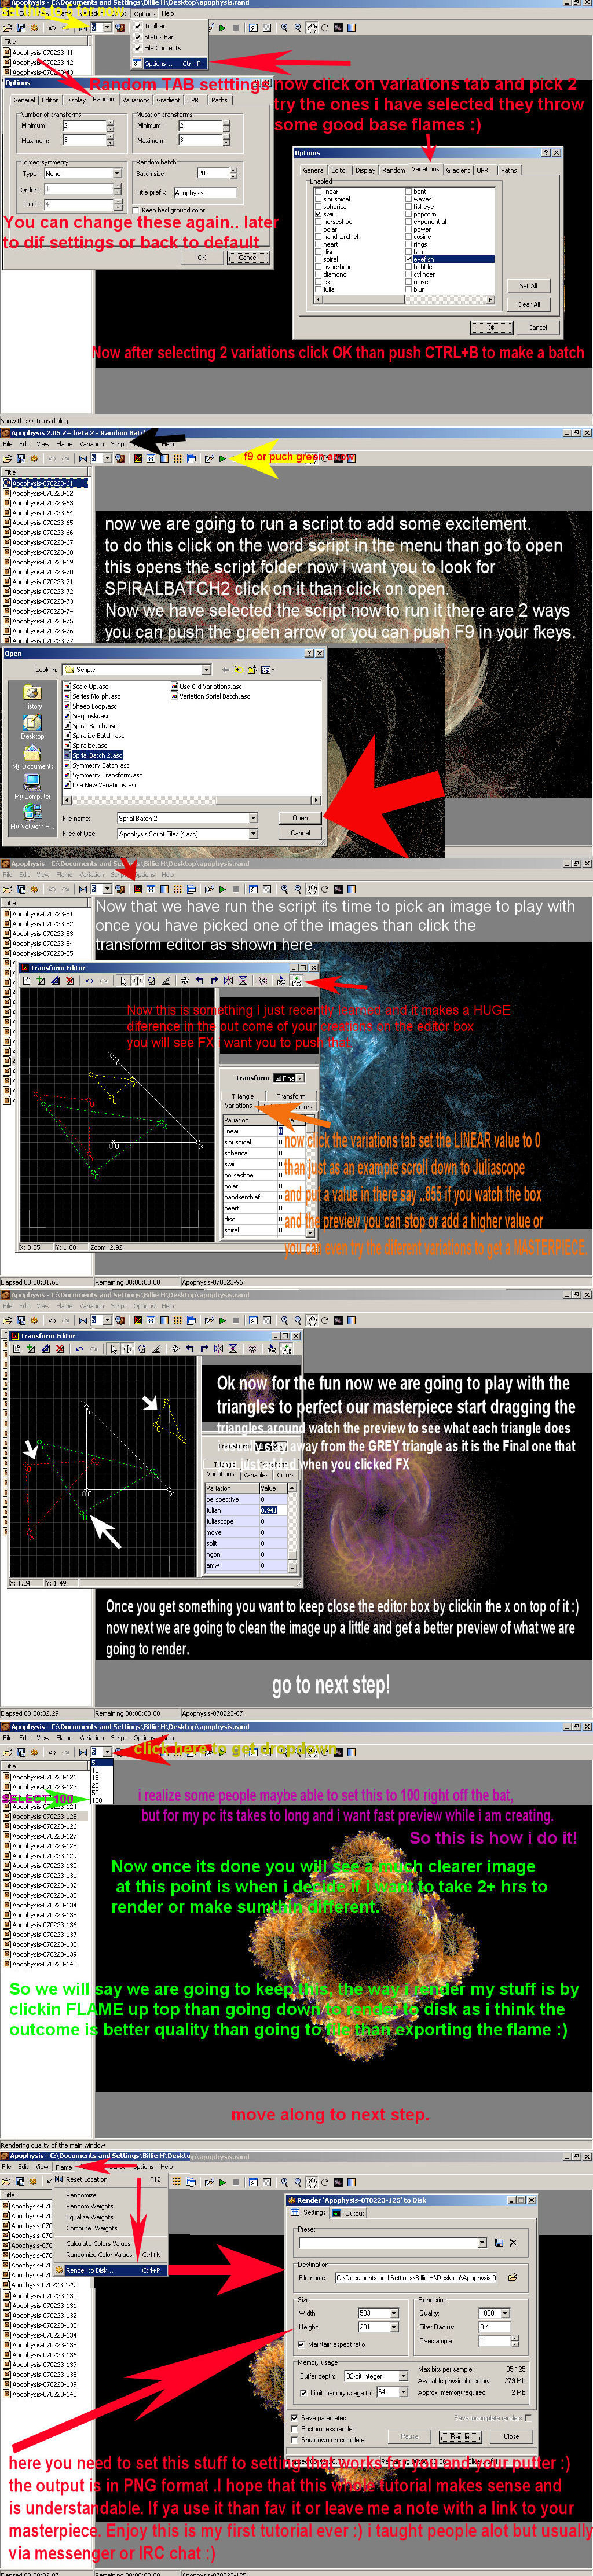Click the browse folder icon beside File name

click(513, 2278)
